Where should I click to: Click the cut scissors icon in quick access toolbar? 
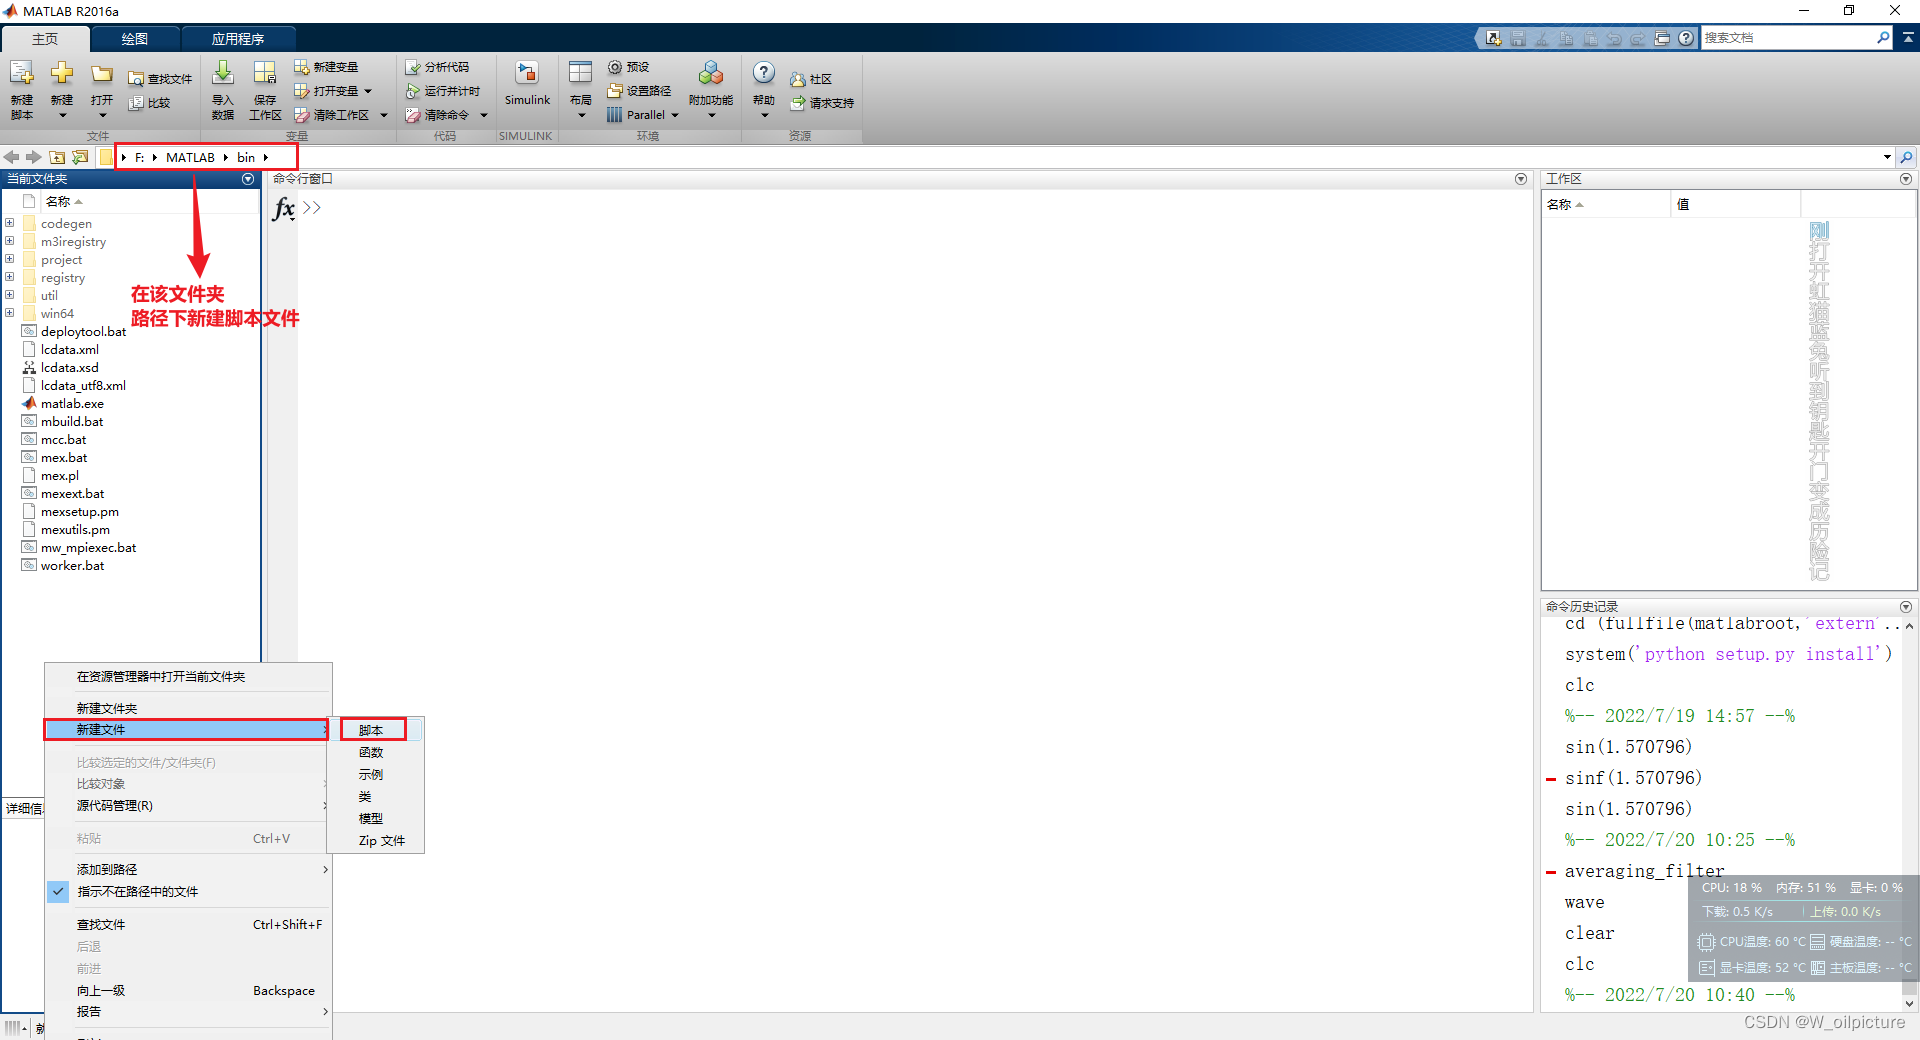(x=1542, y=38)
